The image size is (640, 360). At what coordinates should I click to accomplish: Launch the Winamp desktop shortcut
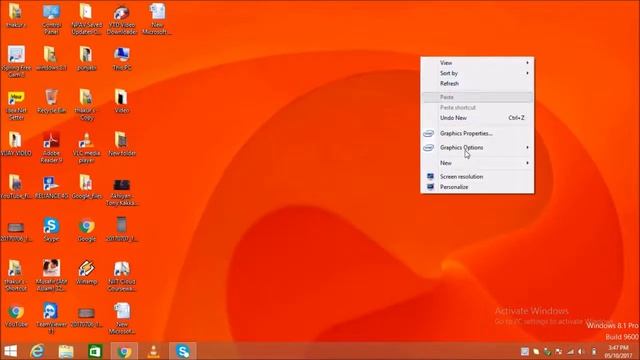click(x=87, y=272)
